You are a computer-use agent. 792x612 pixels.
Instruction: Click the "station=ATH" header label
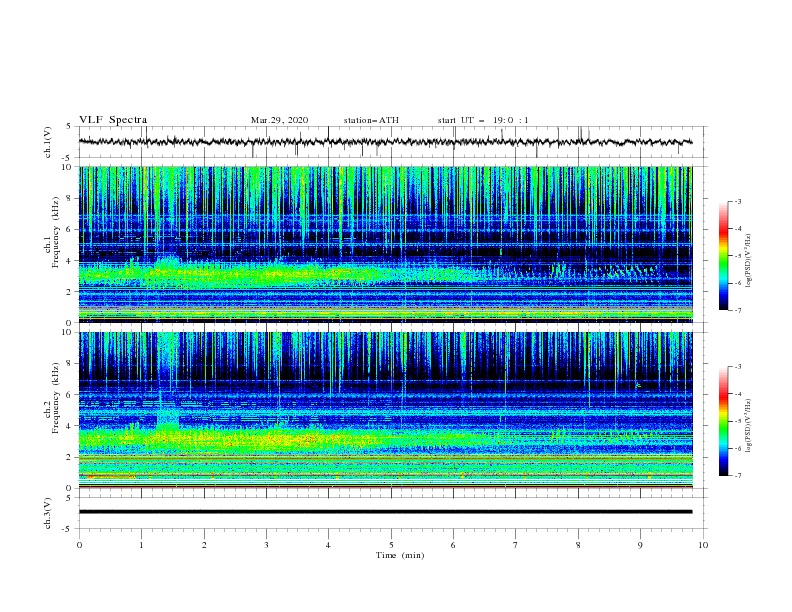tap(371, 120)
